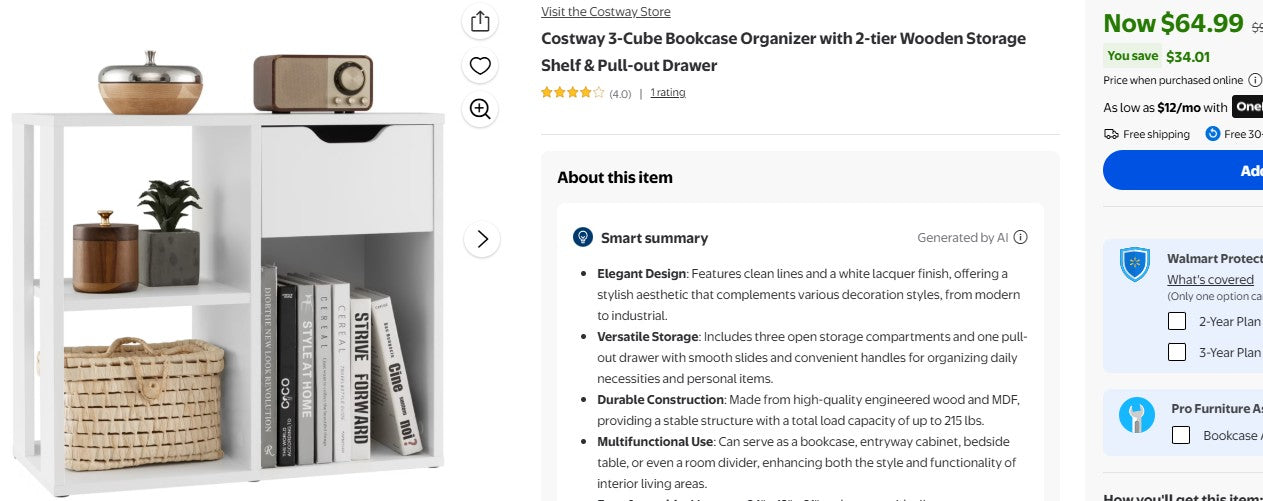Open image zoom with magnifier icon
Viewport: 1263px width, 501px height.
click(480, 109)
